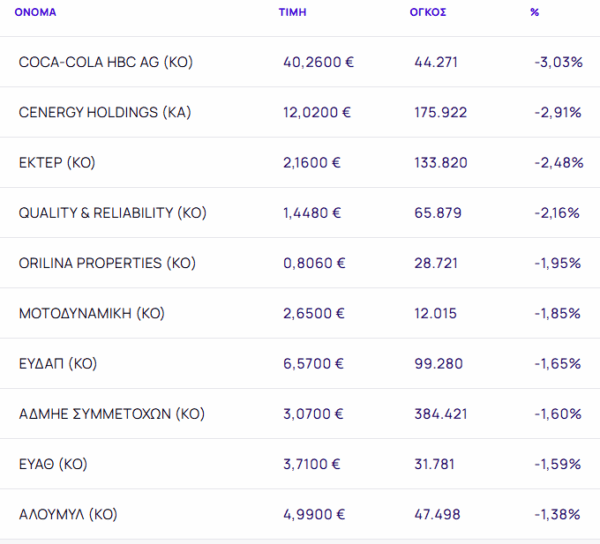Select volume 65.879 cell
The height and width of the screenshot is (544, 600).
(x=438, y=213)
